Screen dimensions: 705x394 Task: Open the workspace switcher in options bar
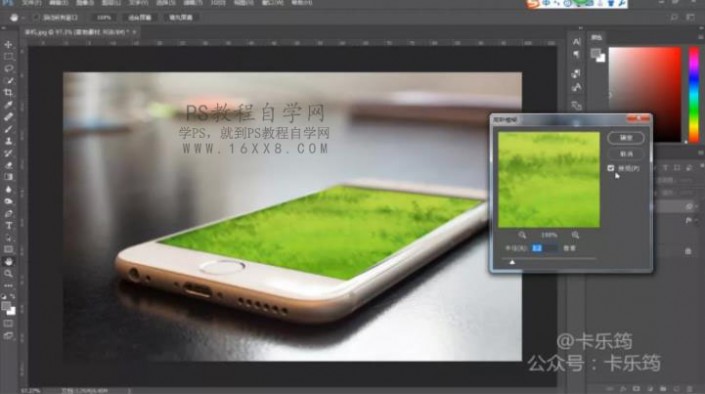click(x=691, y=17)
